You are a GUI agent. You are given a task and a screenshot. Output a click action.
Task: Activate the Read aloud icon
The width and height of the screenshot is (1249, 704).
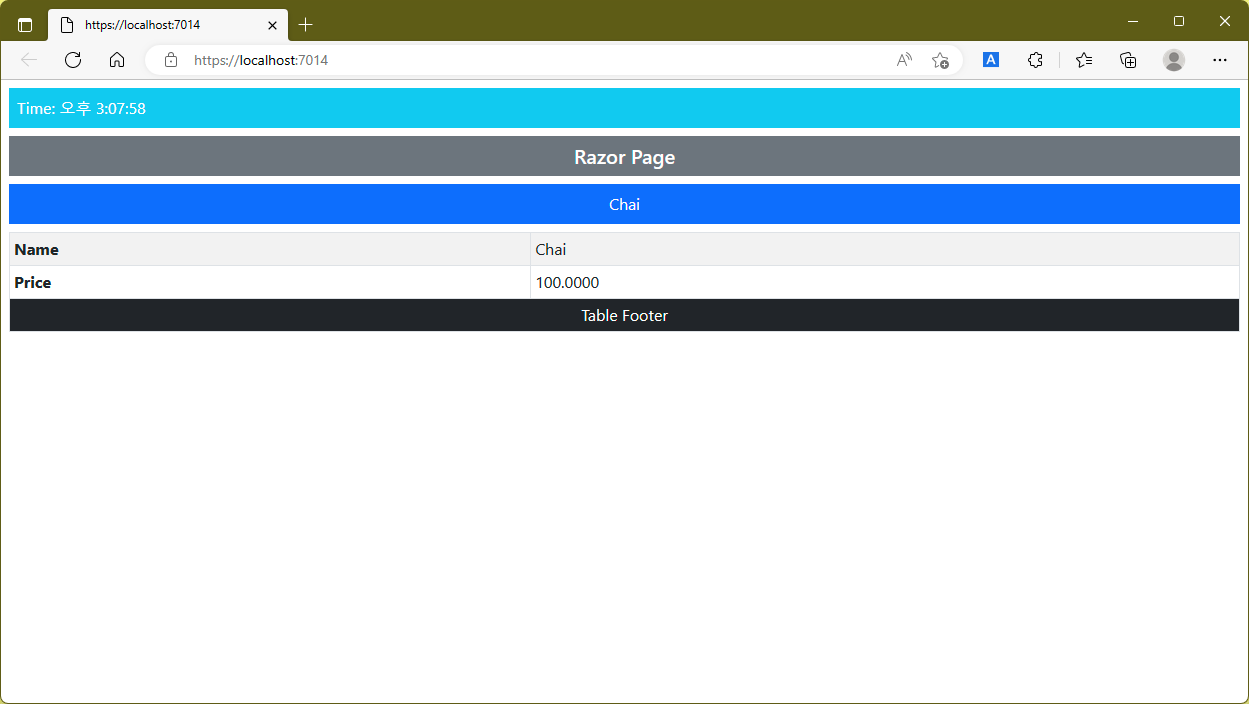point(904,60)
